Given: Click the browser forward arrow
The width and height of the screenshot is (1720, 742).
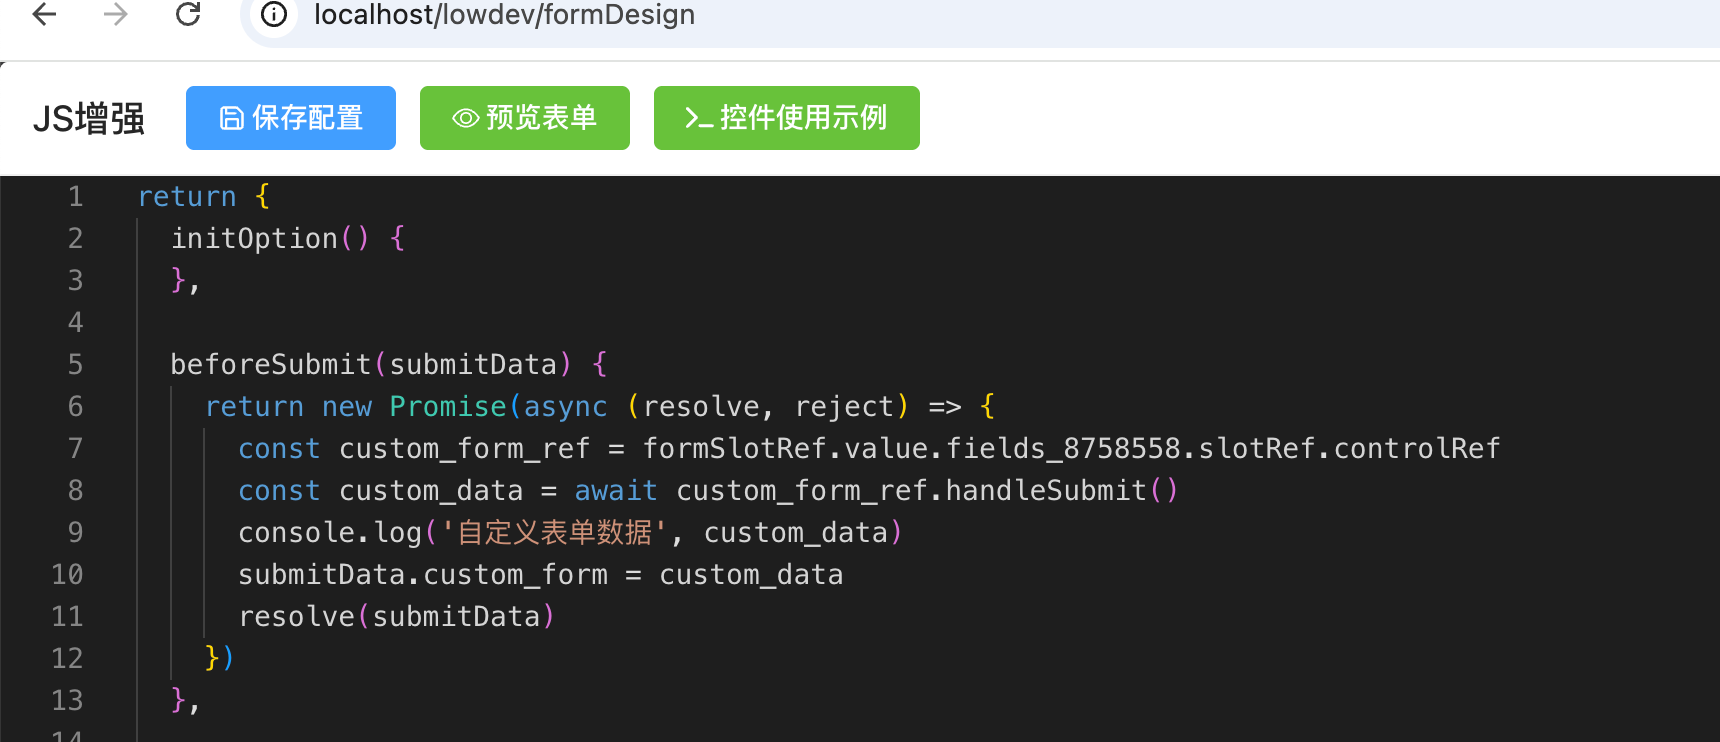Looking at the screenshot, I should tap(116, 14).
